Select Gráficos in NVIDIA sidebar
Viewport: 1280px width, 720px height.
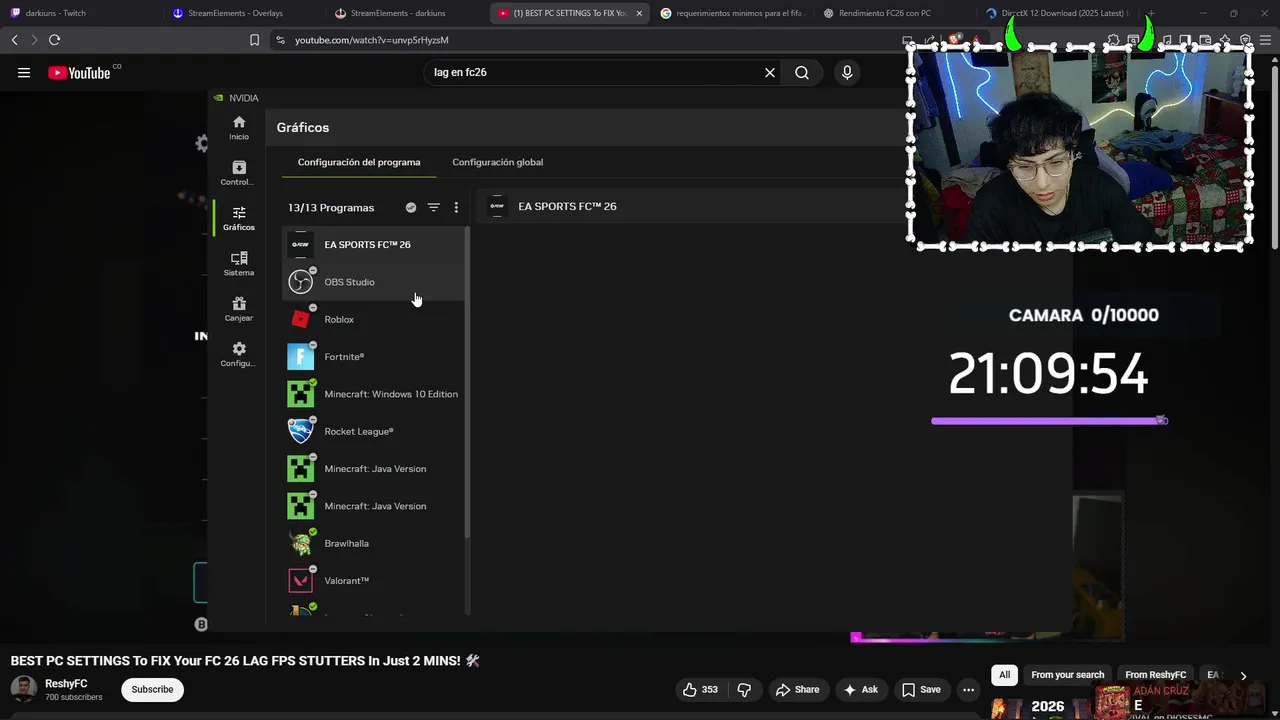coord(239,219)
